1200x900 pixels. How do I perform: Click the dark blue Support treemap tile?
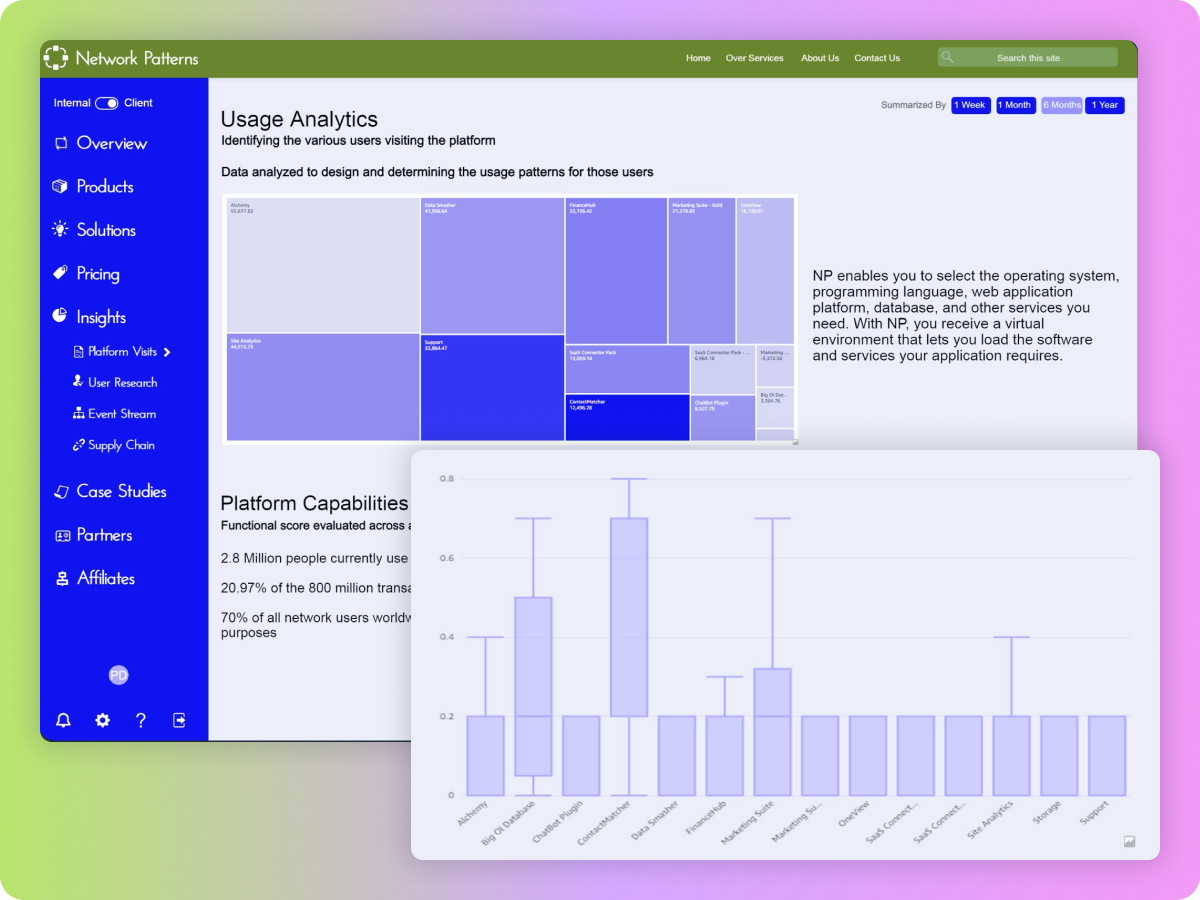[x=492, y=387]
